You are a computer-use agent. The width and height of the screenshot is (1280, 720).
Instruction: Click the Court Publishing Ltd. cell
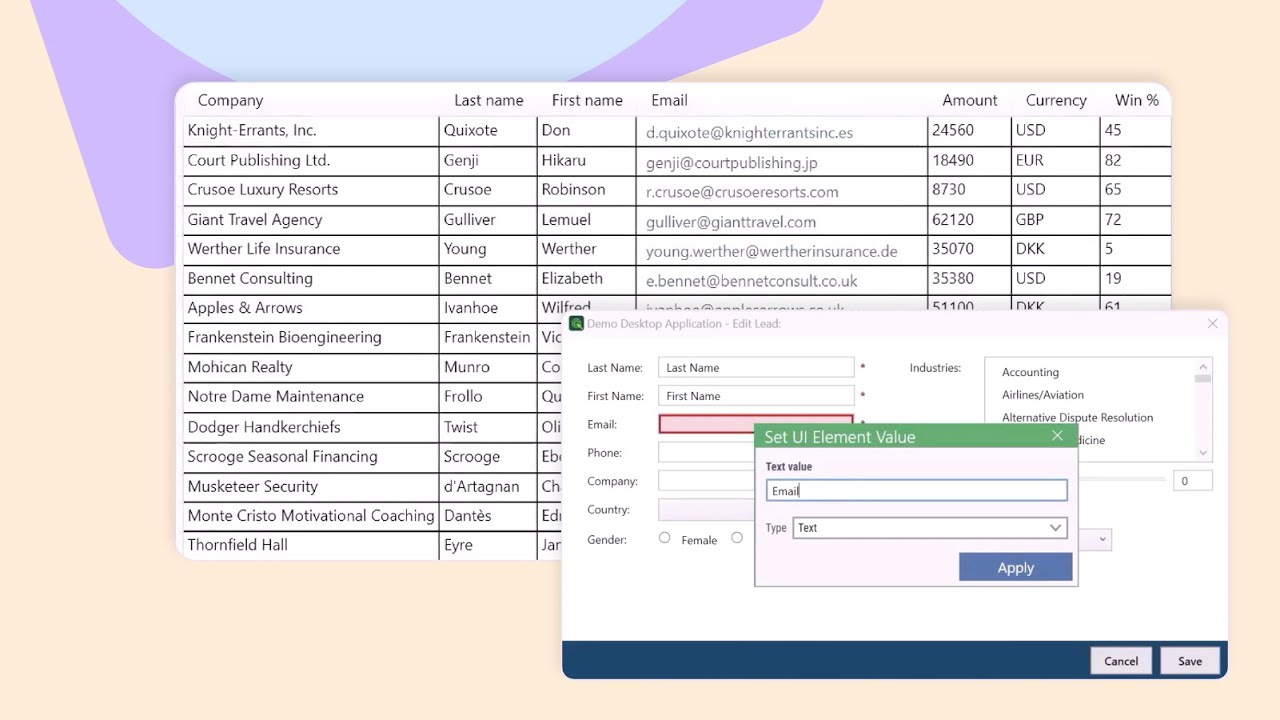coord(311,161)
